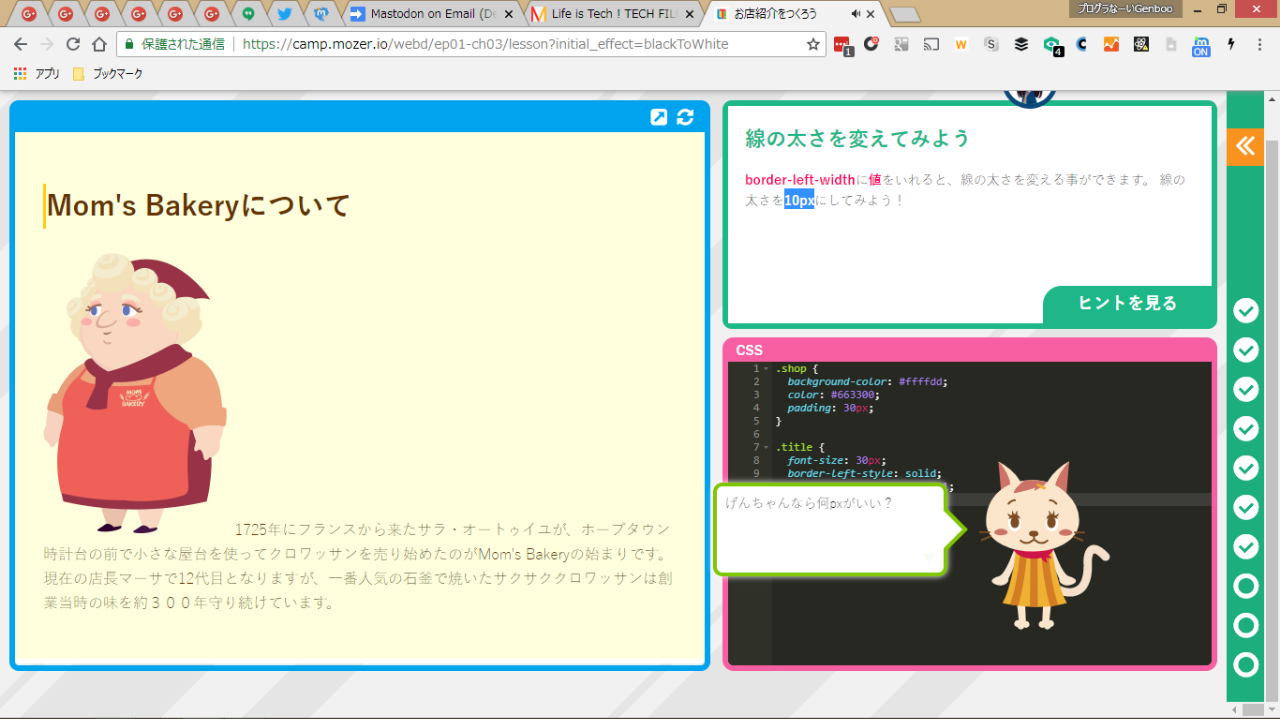Reload the page in browser
The image size is (1280, 719).
tap(73, 45)
